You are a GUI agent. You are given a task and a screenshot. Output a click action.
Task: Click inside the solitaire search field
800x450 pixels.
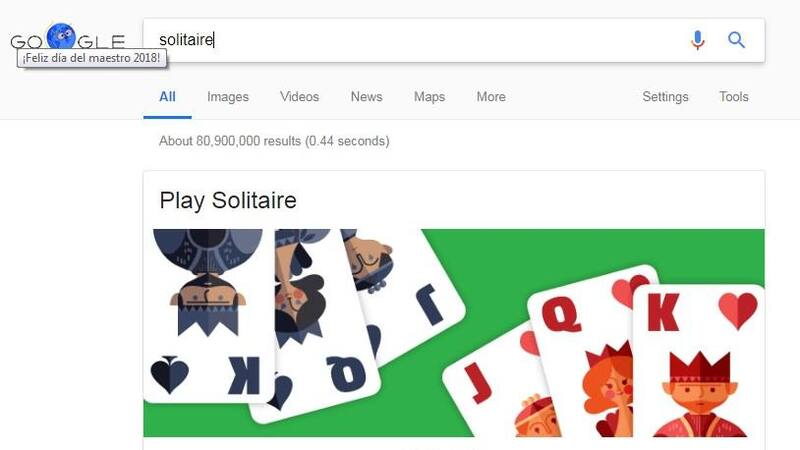pos(418,40)
